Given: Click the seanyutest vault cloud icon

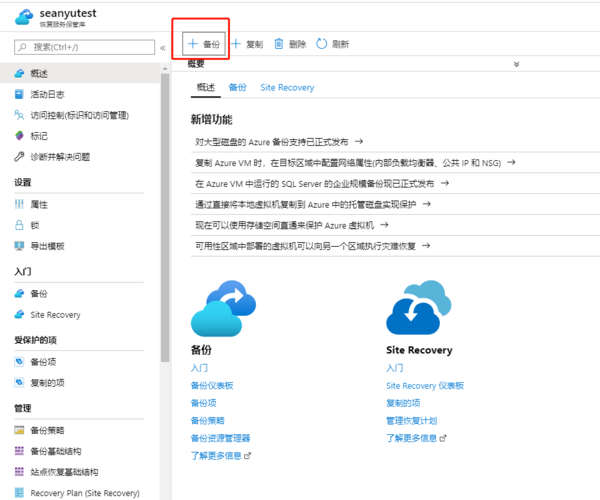Looking at the screenshot, I should (24, 18).
